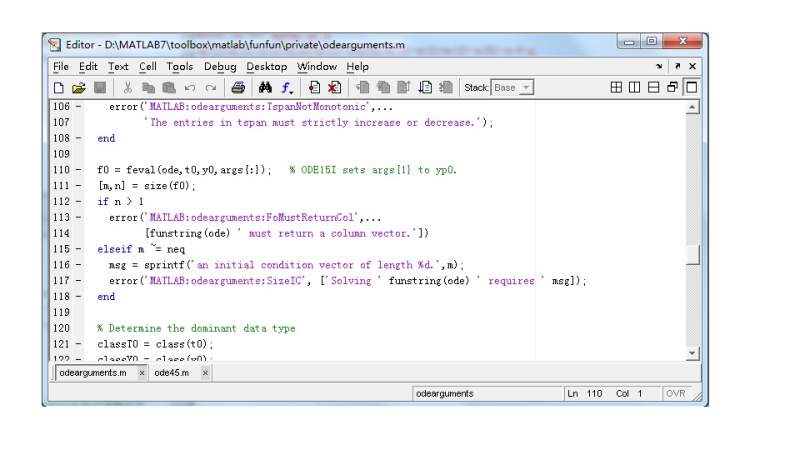Click the Redo arrow icon

coord(210,88)
